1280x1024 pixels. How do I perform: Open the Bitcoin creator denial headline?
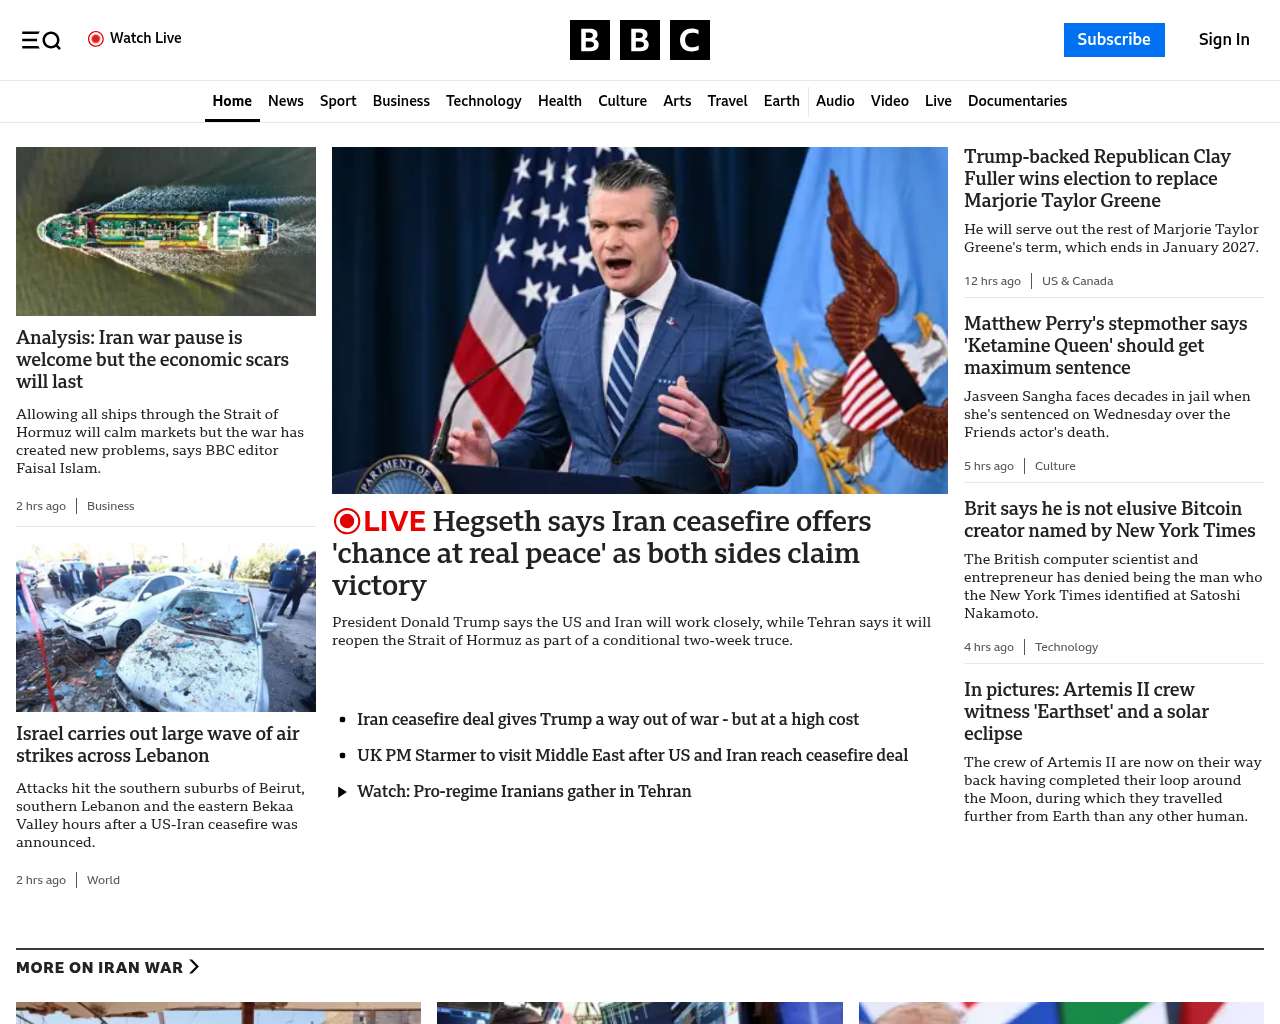pos(1109,520)
